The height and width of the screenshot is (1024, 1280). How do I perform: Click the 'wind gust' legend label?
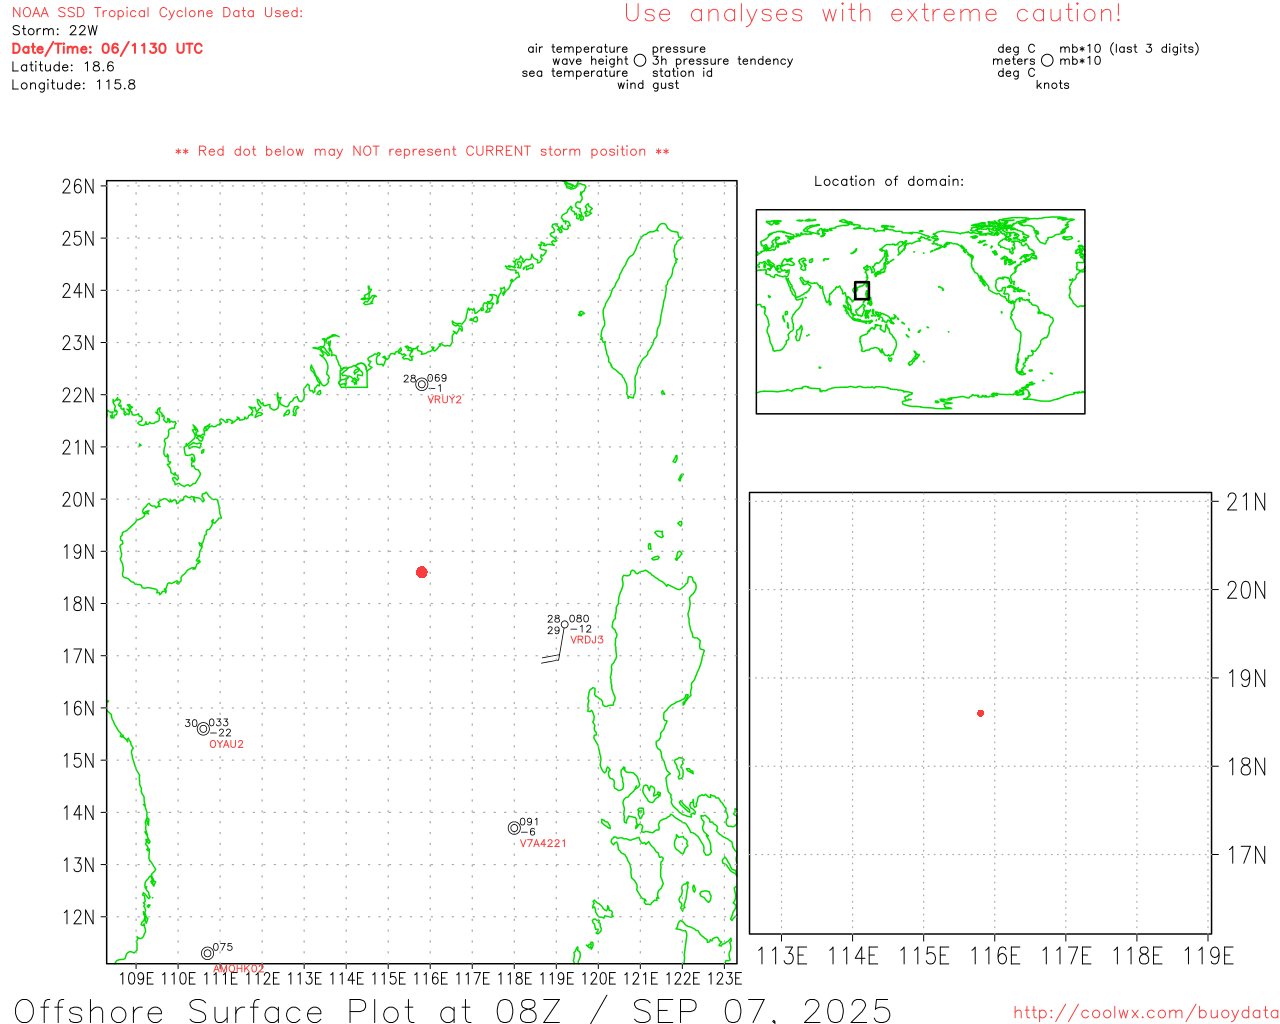tap(648, 85)
